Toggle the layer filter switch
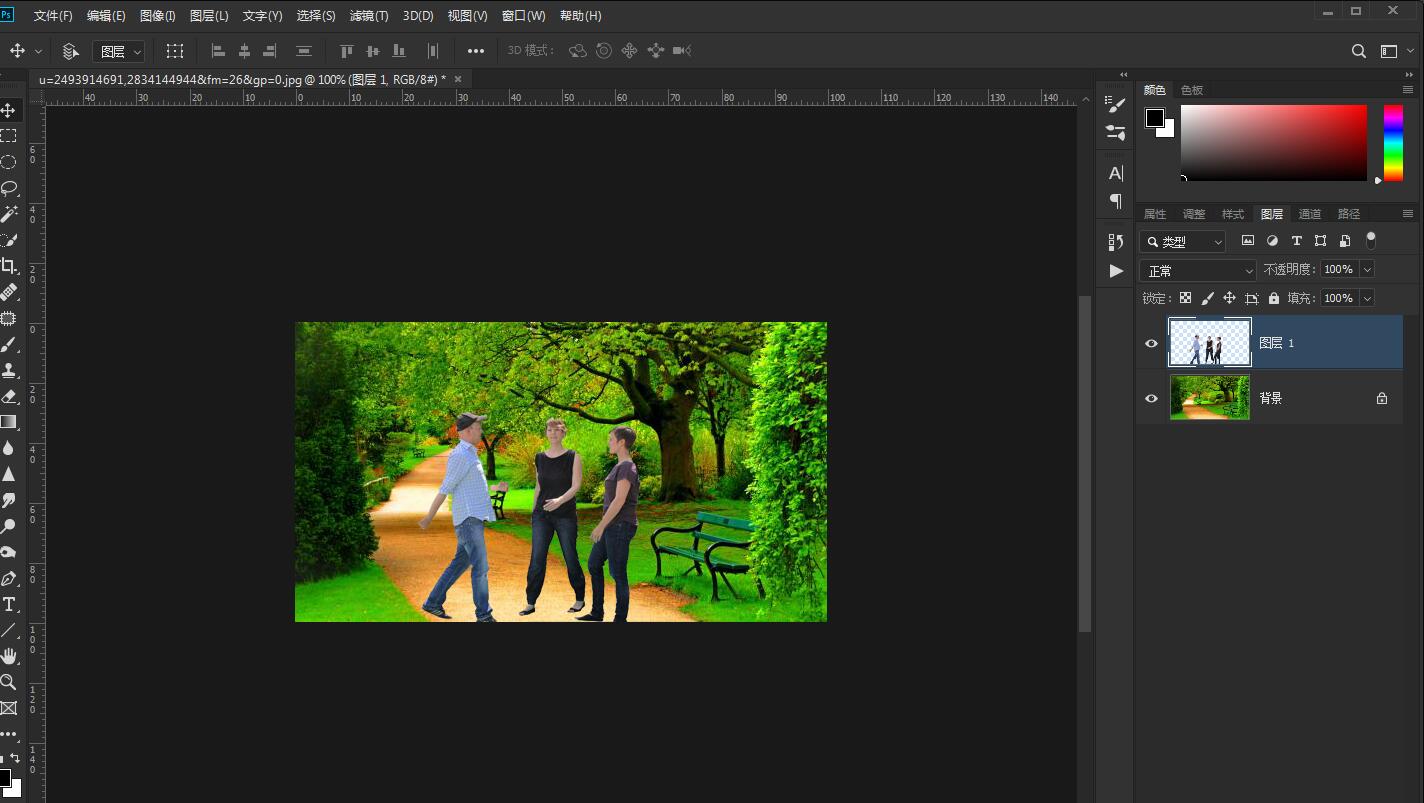This screenshot has height=803, width=1424. pos(1371,240)
